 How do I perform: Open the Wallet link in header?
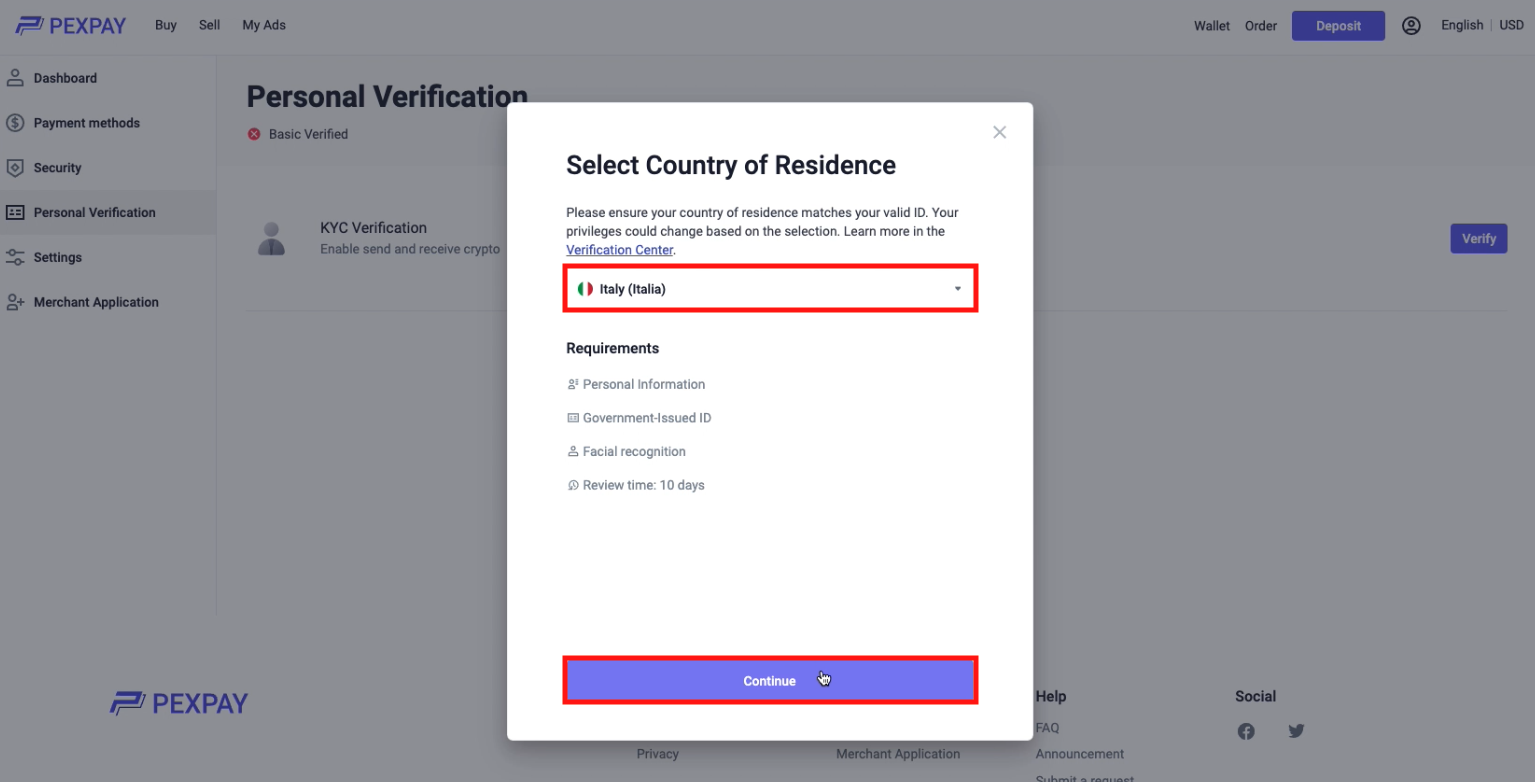tap(1211, 26)
